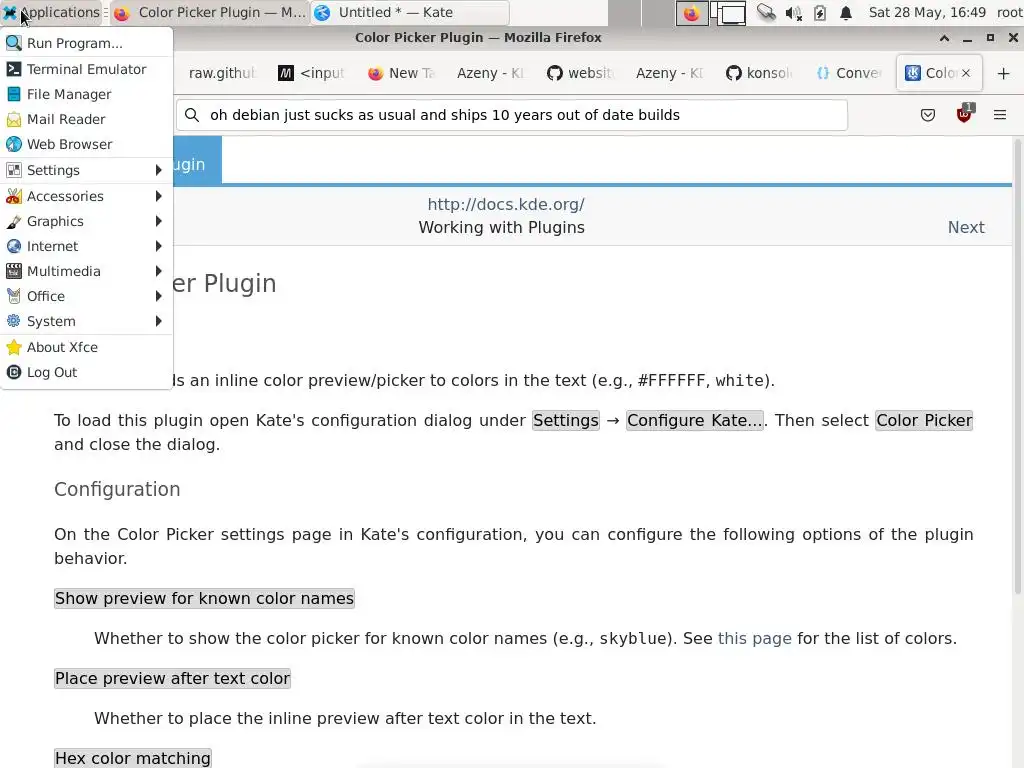Image resolution: width=1024 pixels, height=768 pixels.
Task: Click the Terminal Emulator icon
Action: click(x=14, y=69)
